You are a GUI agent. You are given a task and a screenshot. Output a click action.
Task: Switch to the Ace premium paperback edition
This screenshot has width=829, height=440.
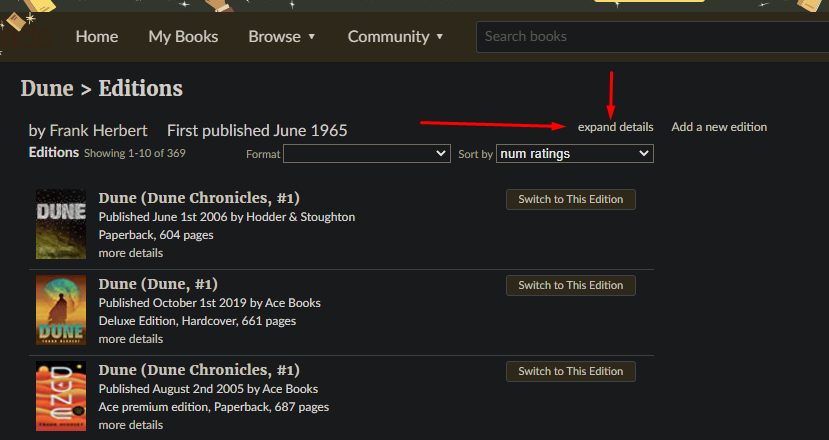click(x=570, y=371)
